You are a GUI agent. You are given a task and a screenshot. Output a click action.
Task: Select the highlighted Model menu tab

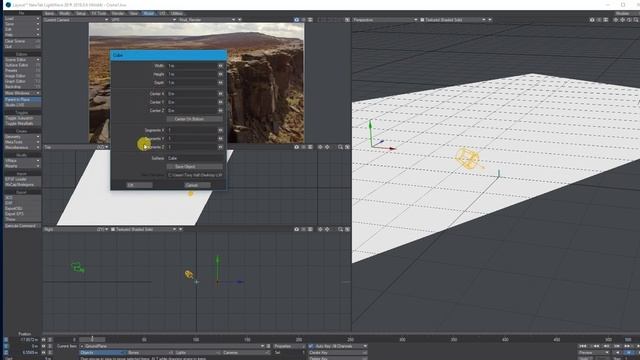click(149, 13)
